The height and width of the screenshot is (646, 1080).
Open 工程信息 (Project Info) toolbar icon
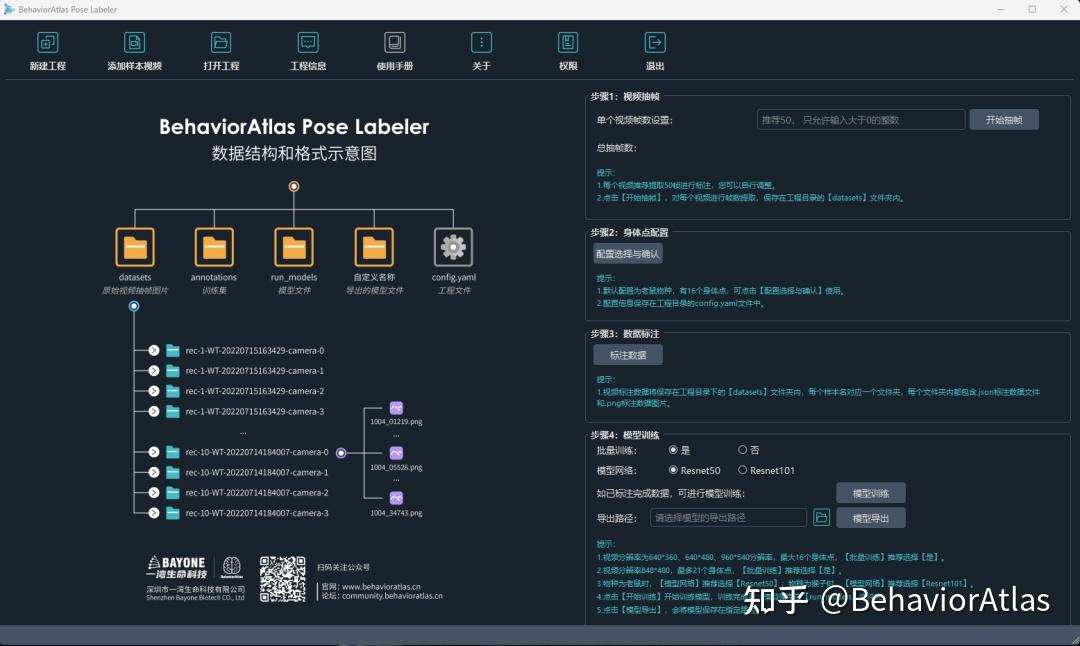pyautogui.click(x=308, y=43)
